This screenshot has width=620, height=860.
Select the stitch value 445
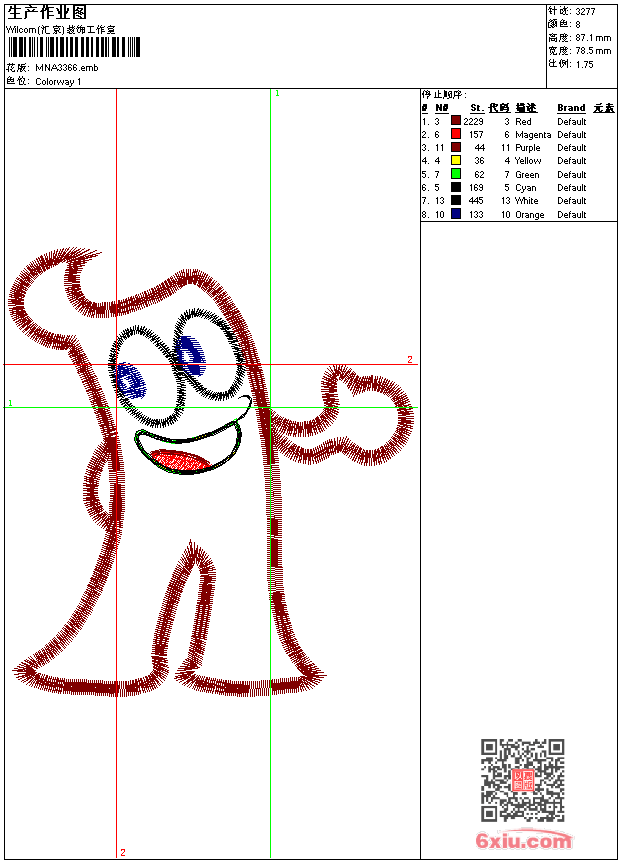point(476,201)
